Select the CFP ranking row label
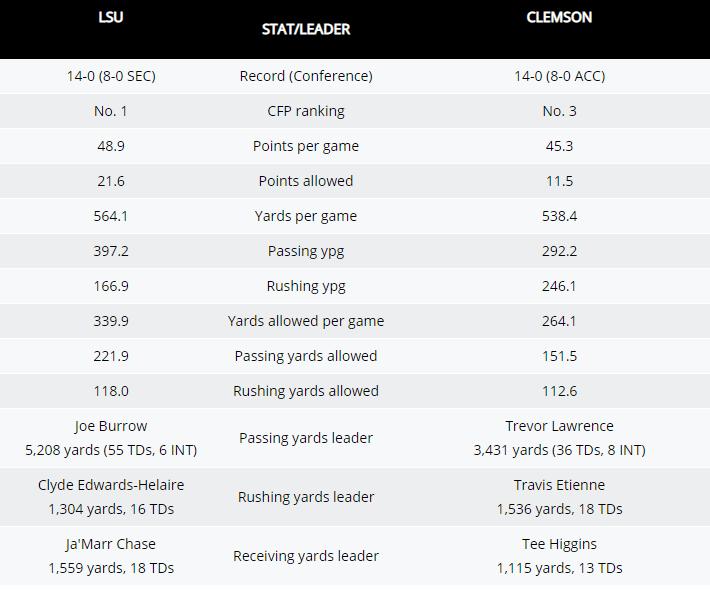 tap(306, 111)
